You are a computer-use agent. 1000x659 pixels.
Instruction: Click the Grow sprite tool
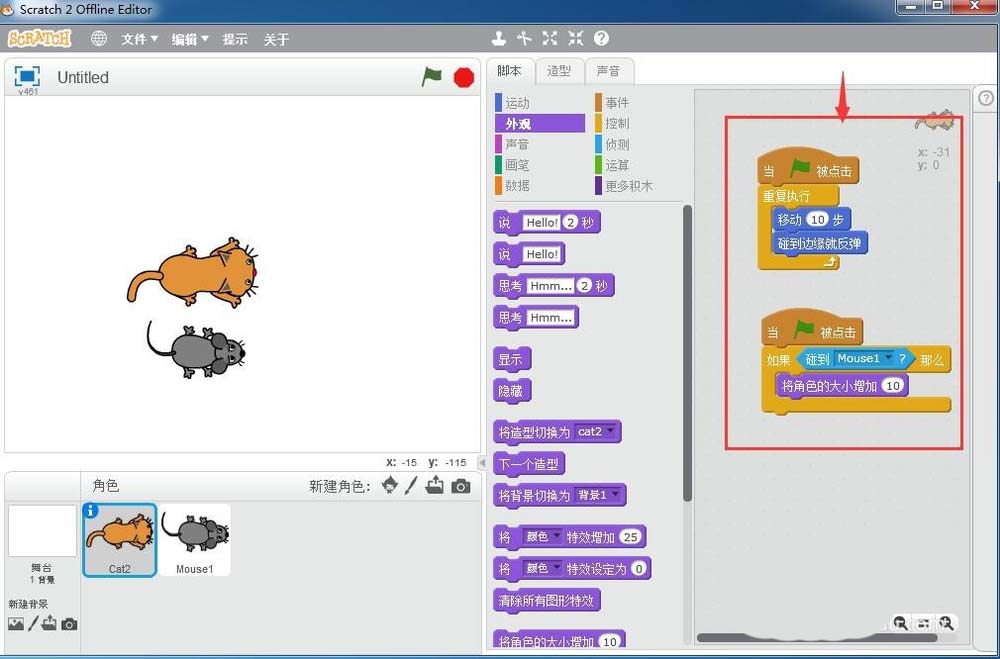pyautogui.click(x=550, y=38)
